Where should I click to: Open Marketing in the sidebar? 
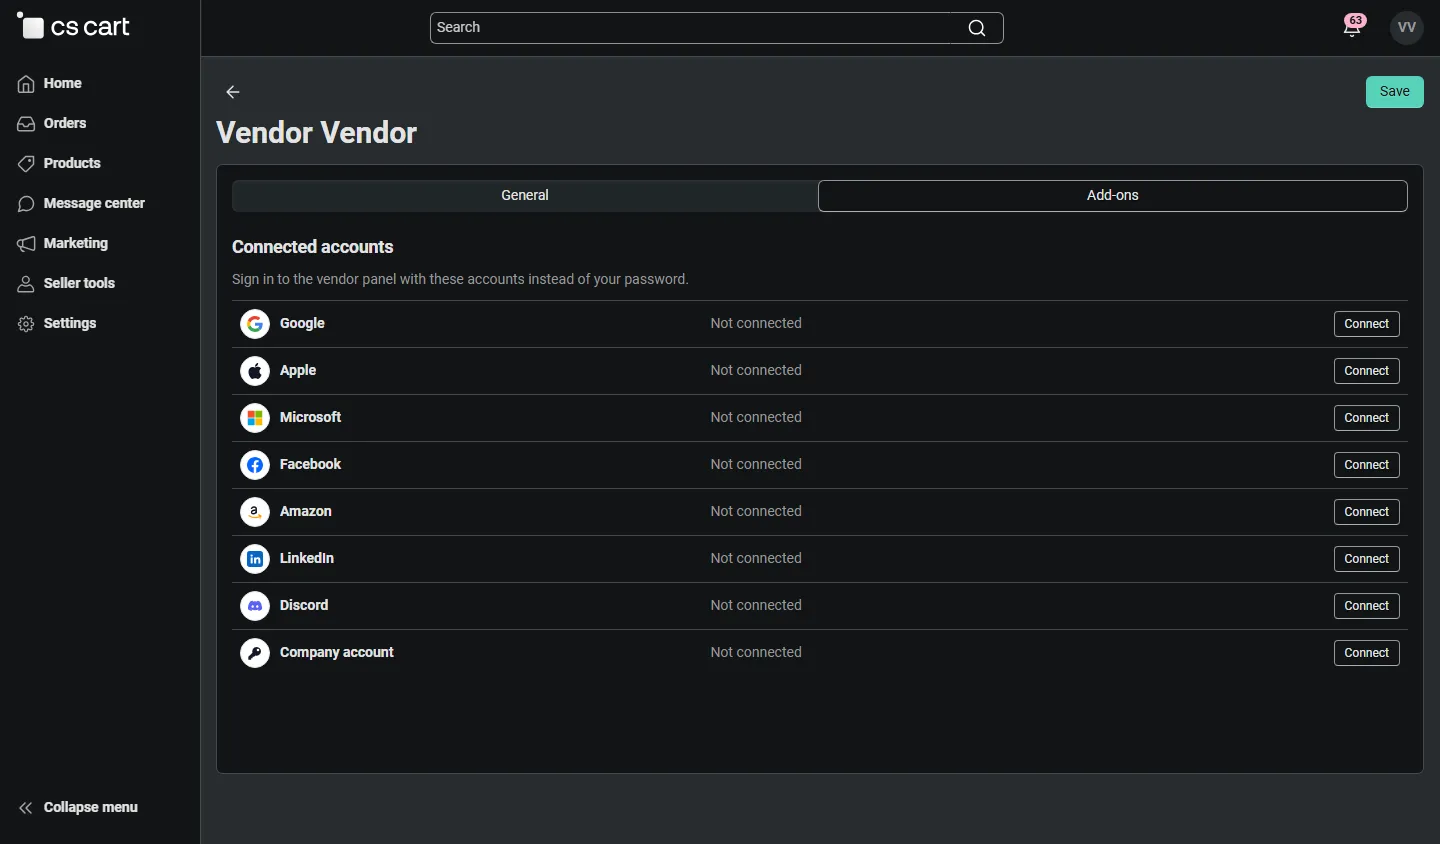point(62,244)
